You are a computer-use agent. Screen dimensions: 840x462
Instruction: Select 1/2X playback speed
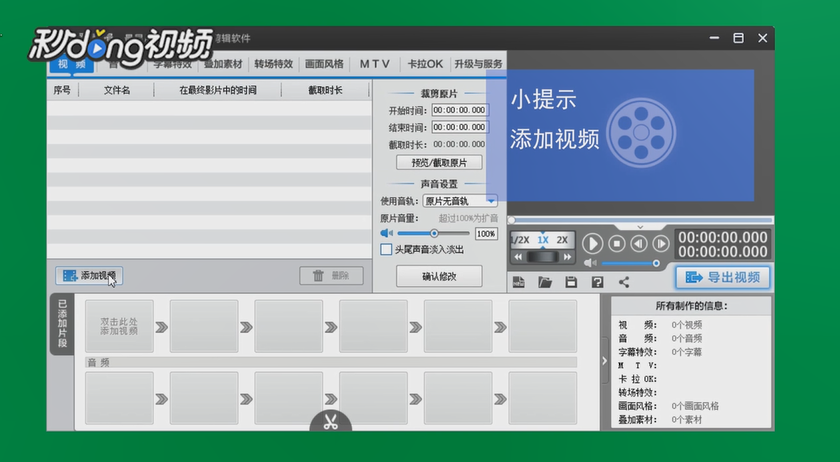tap(520, 240)
